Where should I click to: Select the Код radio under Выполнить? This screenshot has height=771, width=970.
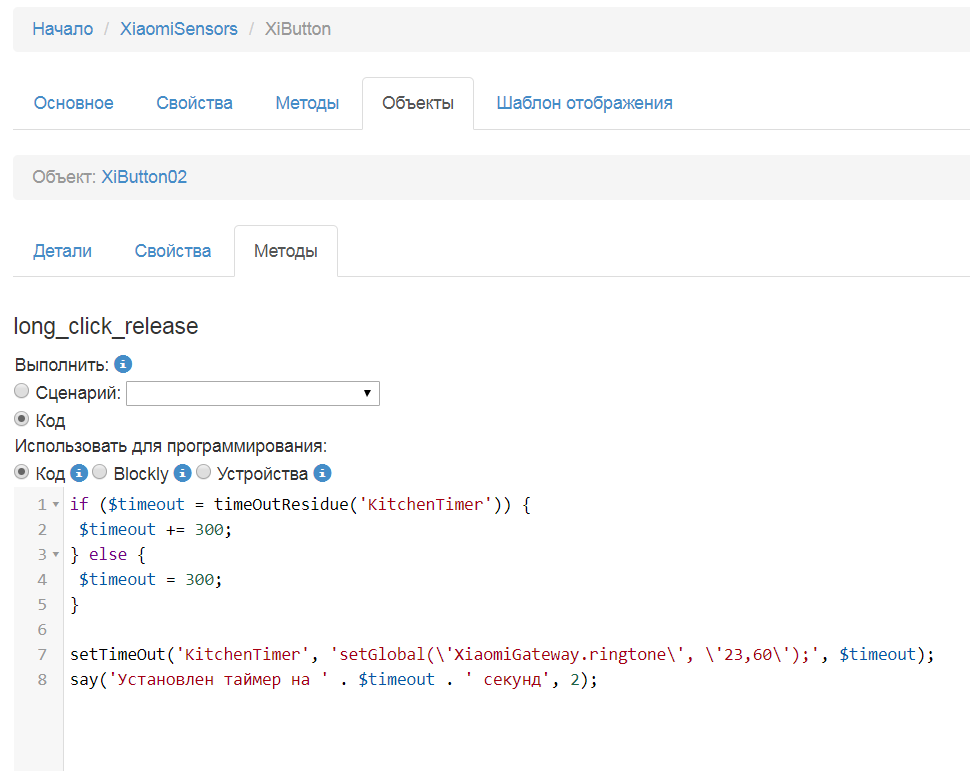(x=22, y=419)
